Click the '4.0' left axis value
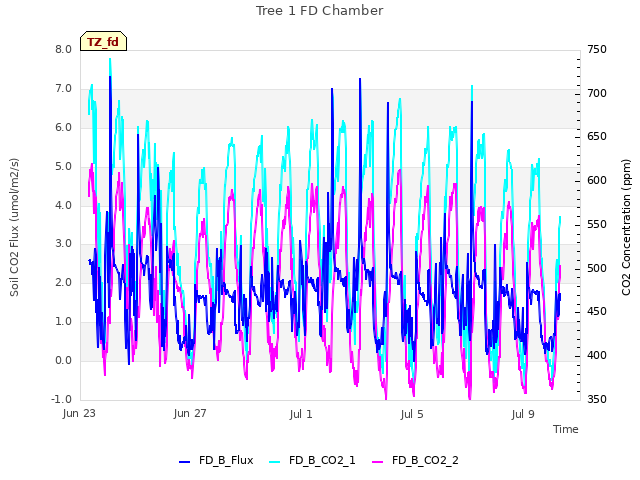640x480 pixels. click(63, 205)
